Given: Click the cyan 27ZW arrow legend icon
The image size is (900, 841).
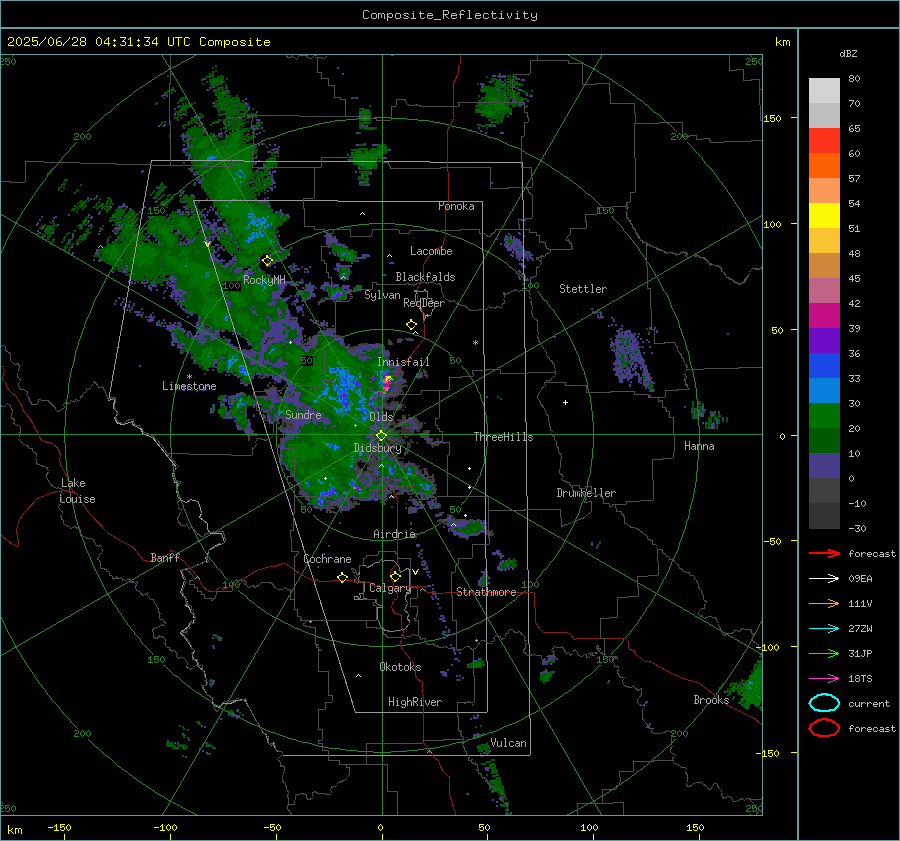Looking at the screenshot, I should (824, 629).
